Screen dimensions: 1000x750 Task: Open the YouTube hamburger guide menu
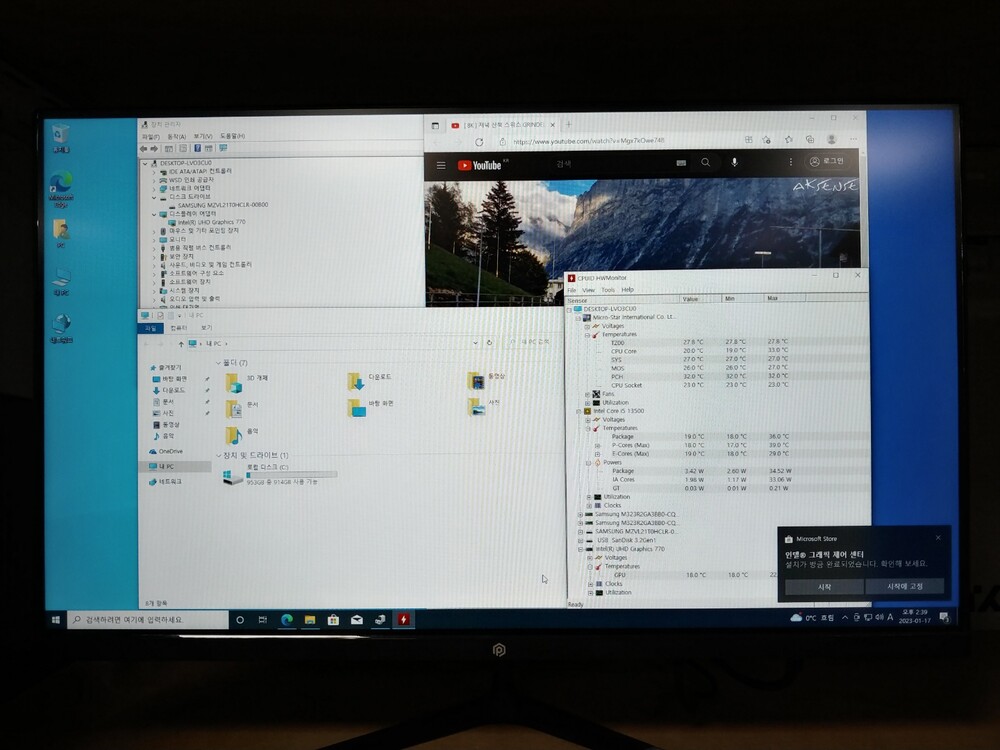pyautogui.click(x=441, y=165)
